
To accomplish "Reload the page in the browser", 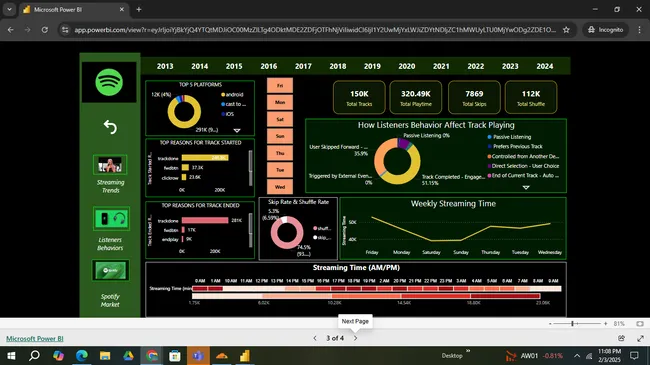I will (45, 30).
